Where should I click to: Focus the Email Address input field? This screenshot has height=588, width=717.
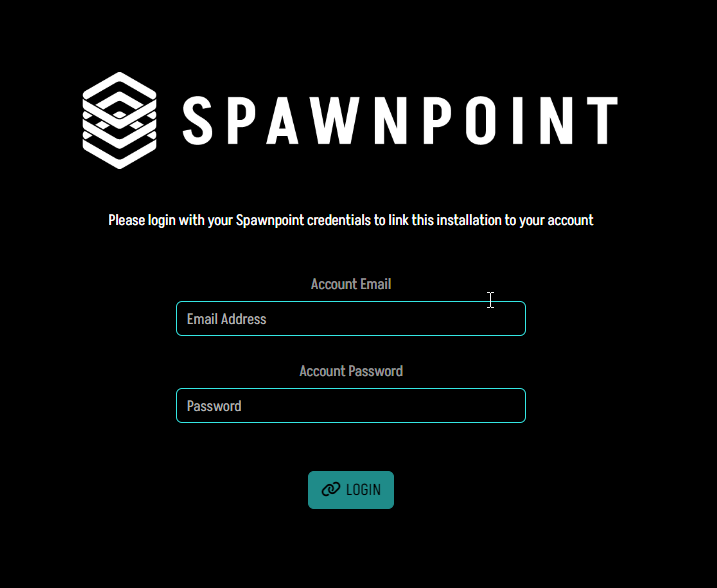[x=350, y=319]
